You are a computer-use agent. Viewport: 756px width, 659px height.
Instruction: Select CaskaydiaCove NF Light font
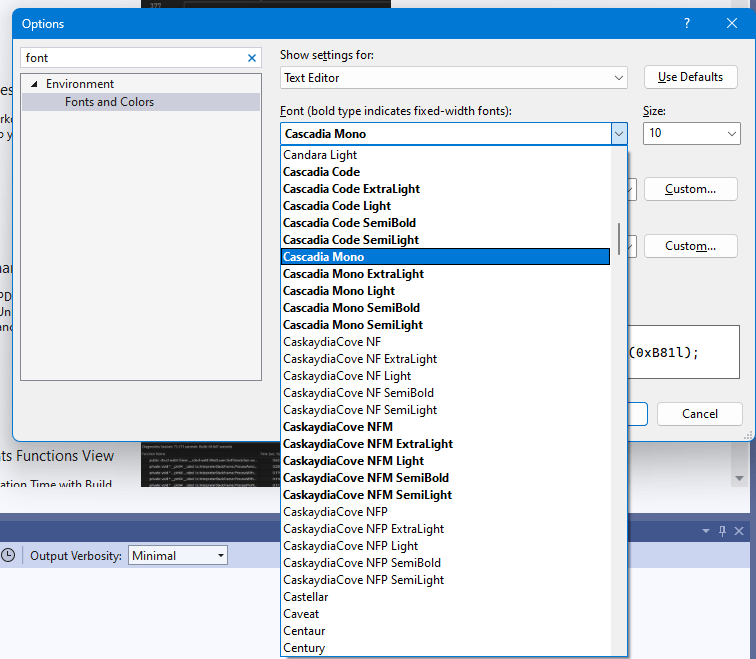click(445, 376)
